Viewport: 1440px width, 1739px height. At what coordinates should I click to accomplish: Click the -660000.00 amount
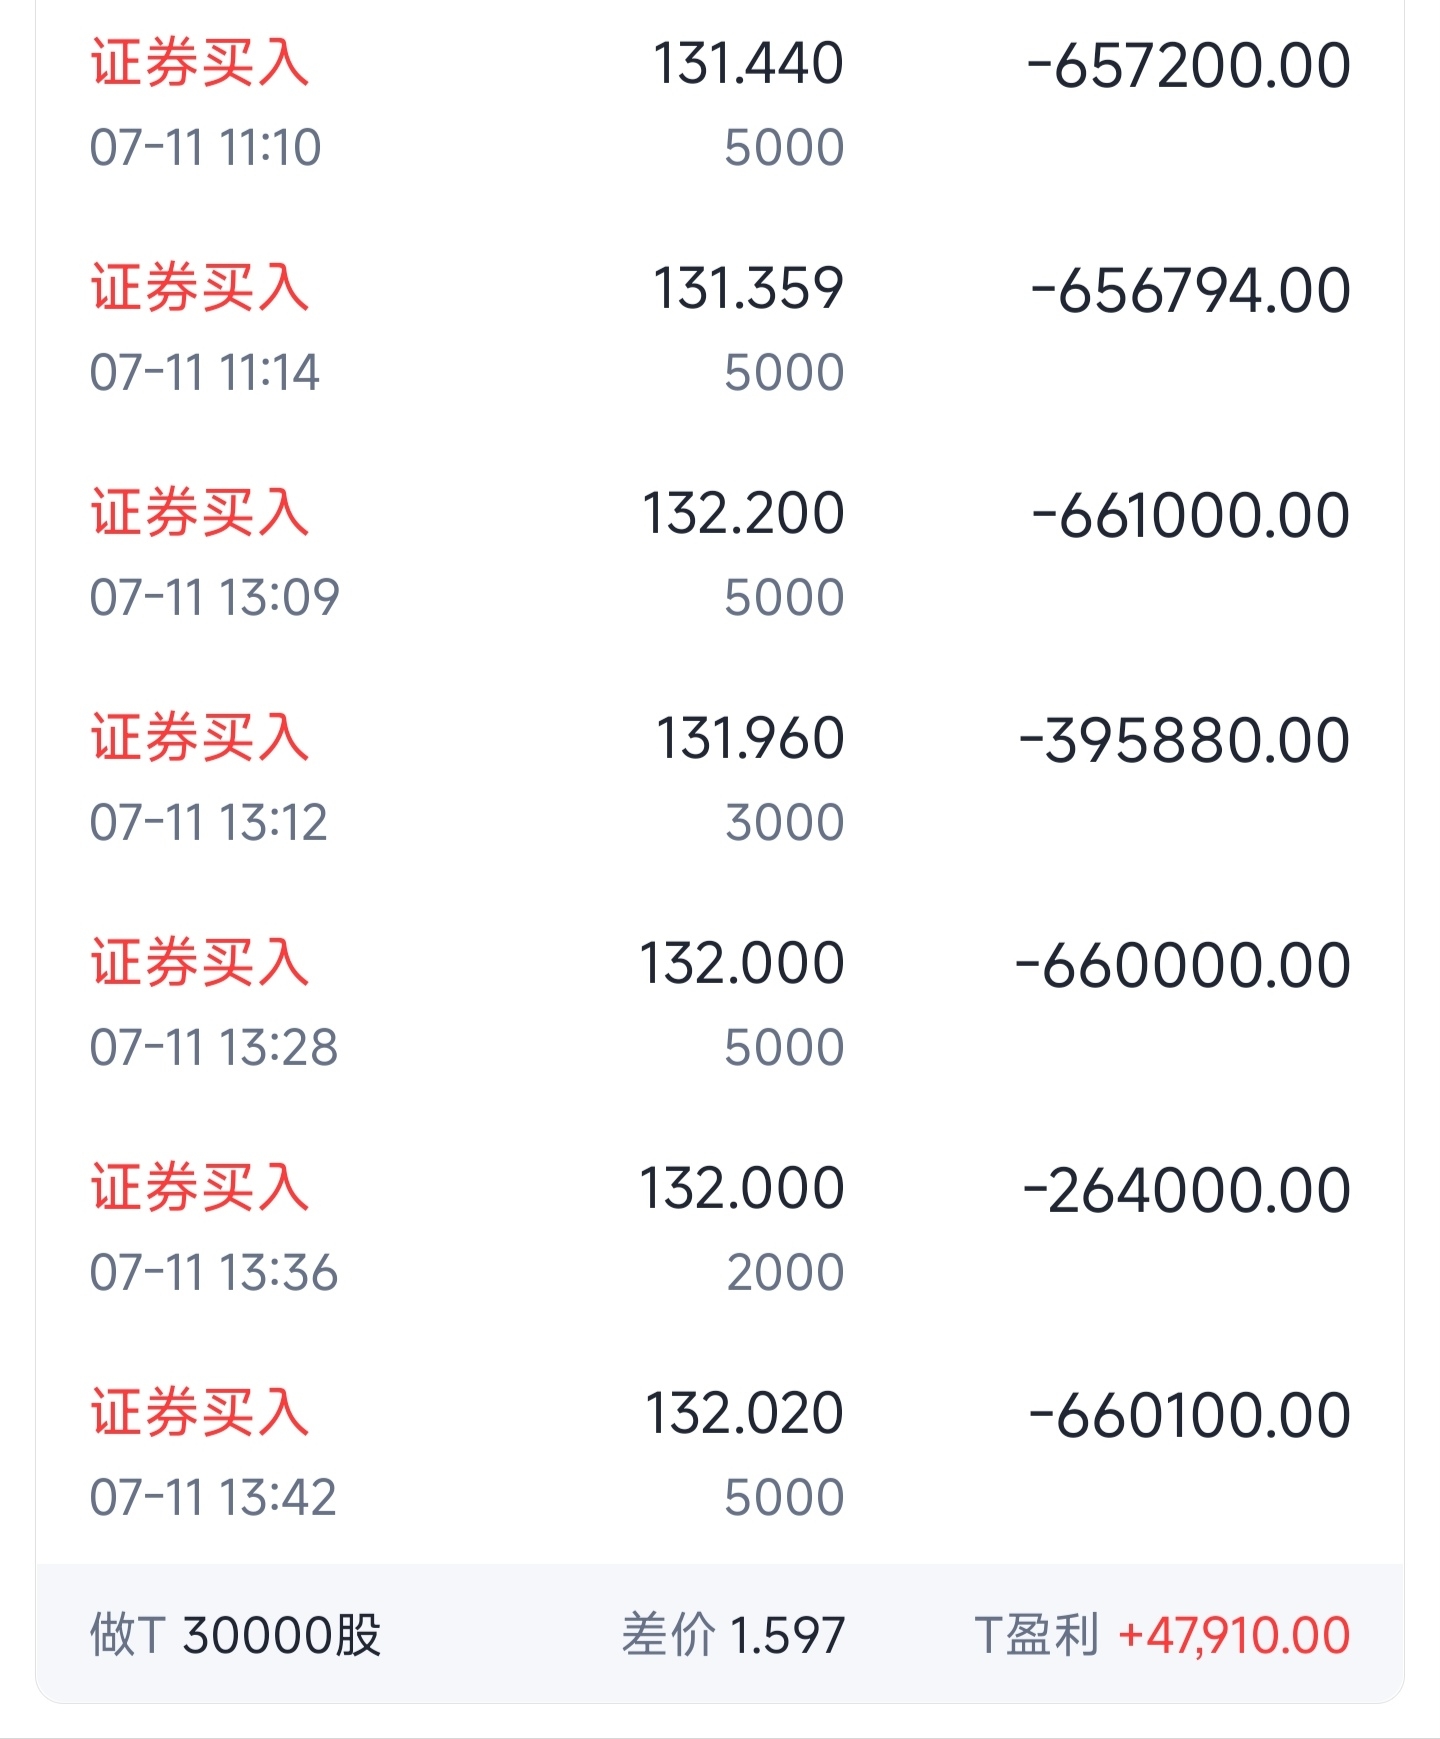[1182, 966]
